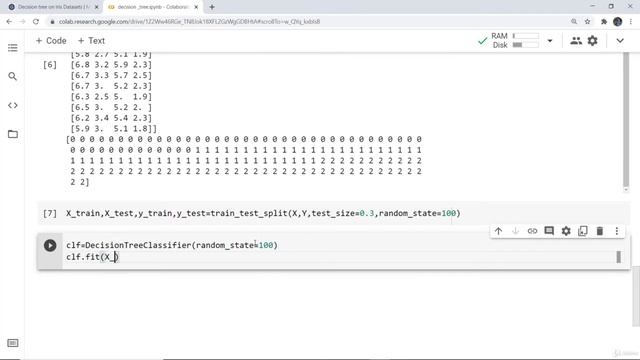Viewport: 640px width, 360px height.
Task: Close the decision_tree.ipynb tab
Action: pos(196,7)
